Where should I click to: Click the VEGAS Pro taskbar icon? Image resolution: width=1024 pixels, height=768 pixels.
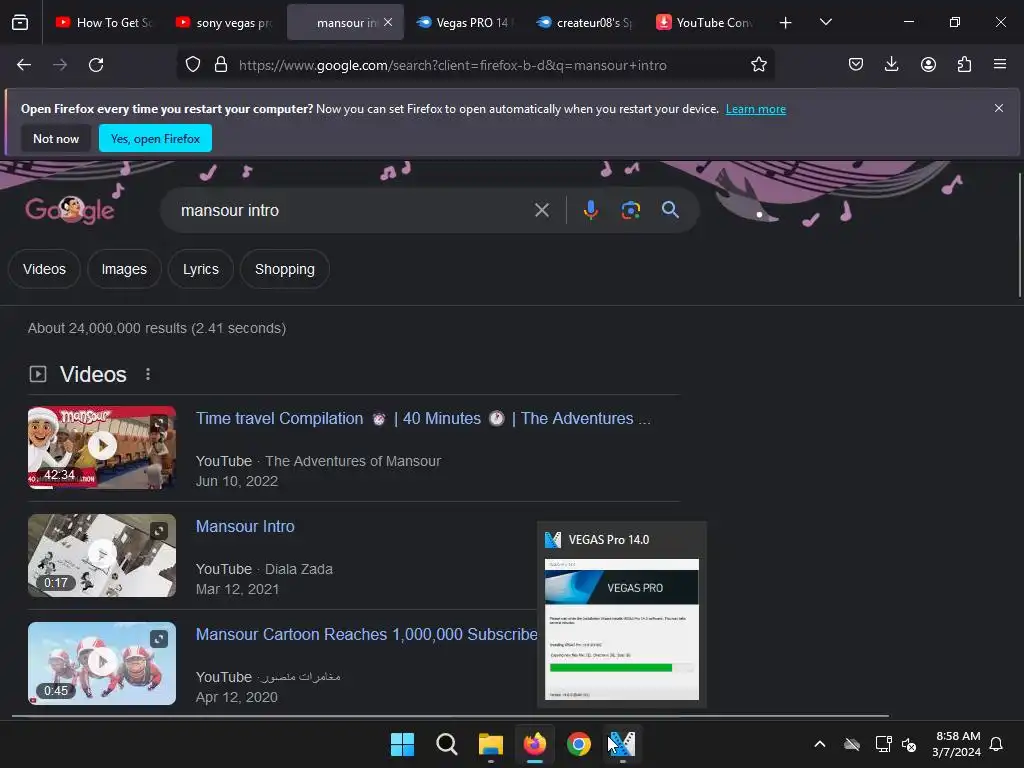click(x=622, y=744)
